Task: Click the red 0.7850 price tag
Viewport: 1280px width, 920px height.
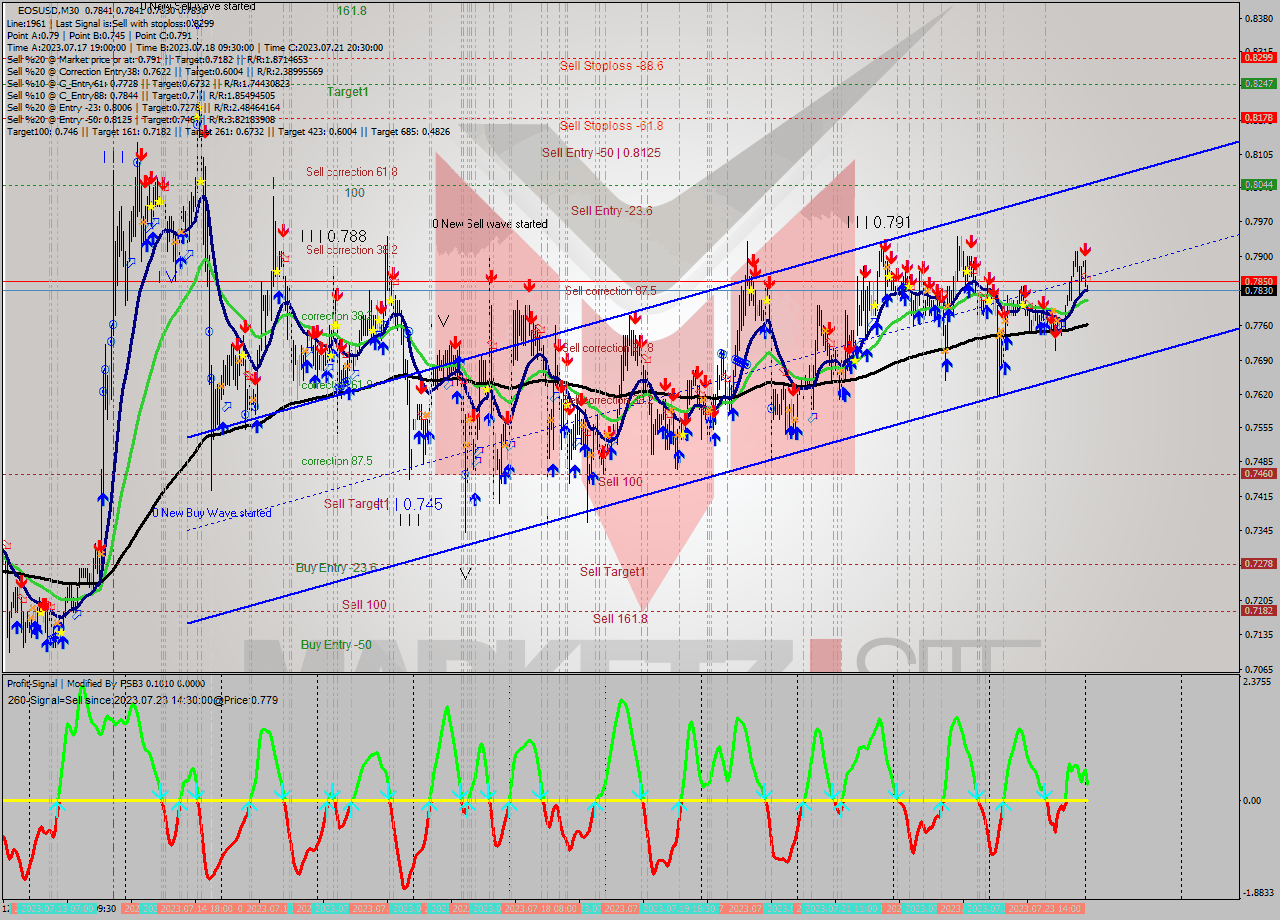Action: [x=1258, y=282]
